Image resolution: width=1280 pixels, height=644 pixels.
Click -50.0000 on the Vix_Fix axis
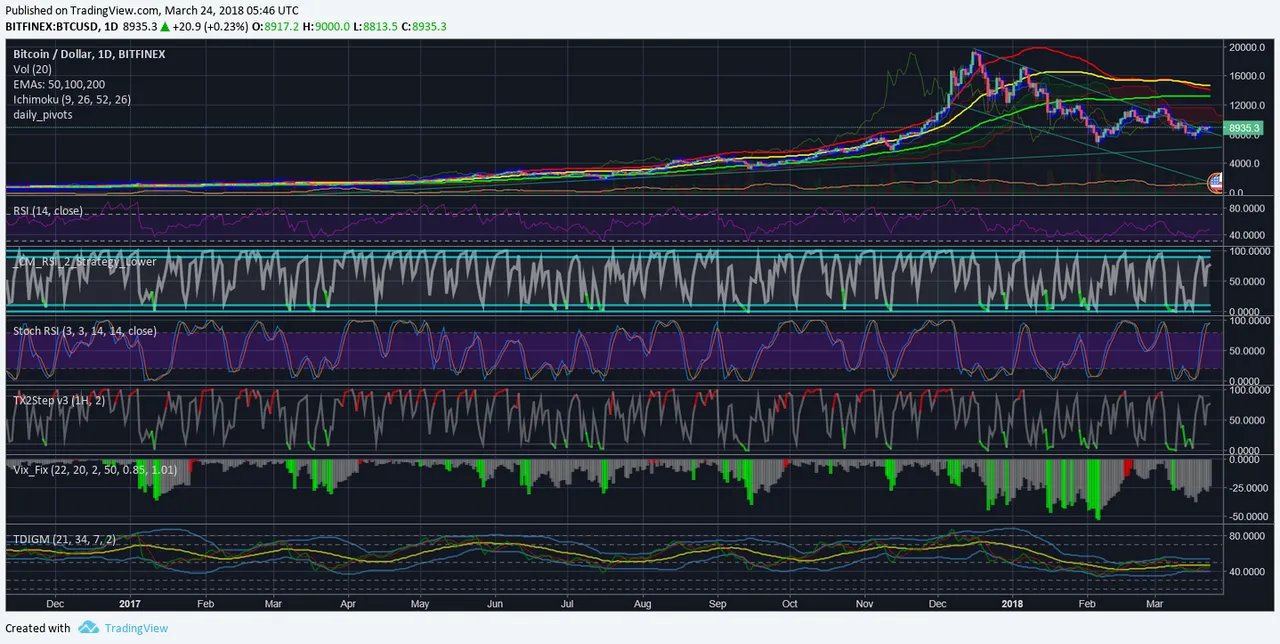click(1251, 516)
